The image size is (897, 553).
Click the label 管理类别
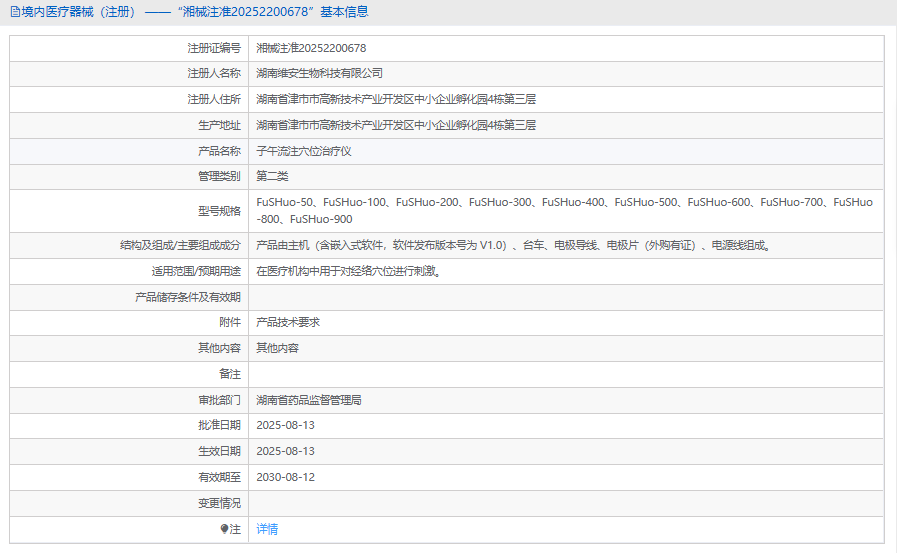click(220, 176)
